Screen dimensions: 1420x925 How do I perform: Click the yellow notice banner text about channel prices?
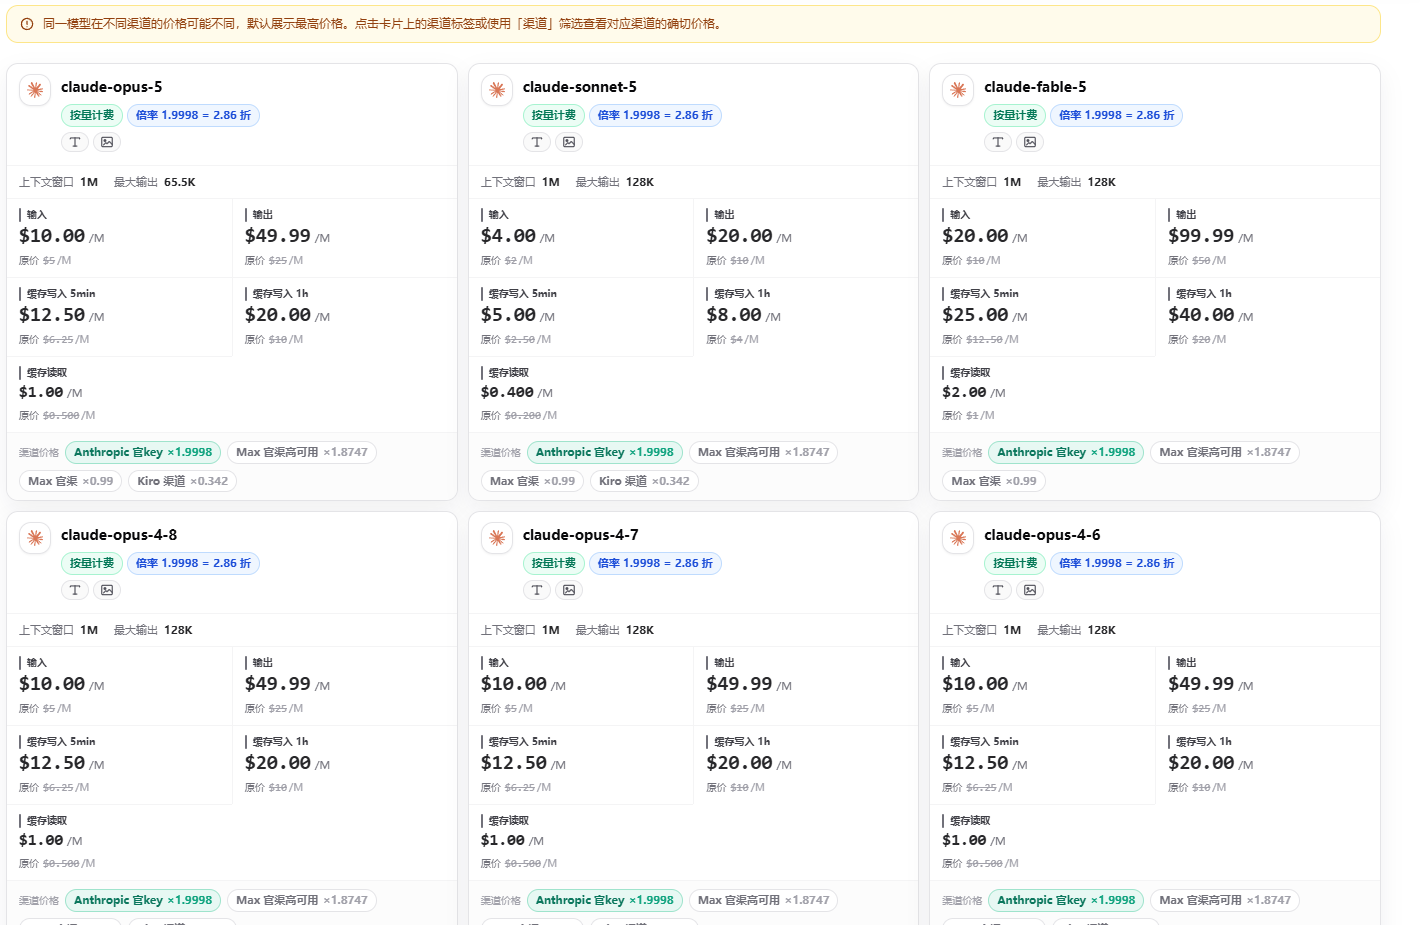click(383, 24)
